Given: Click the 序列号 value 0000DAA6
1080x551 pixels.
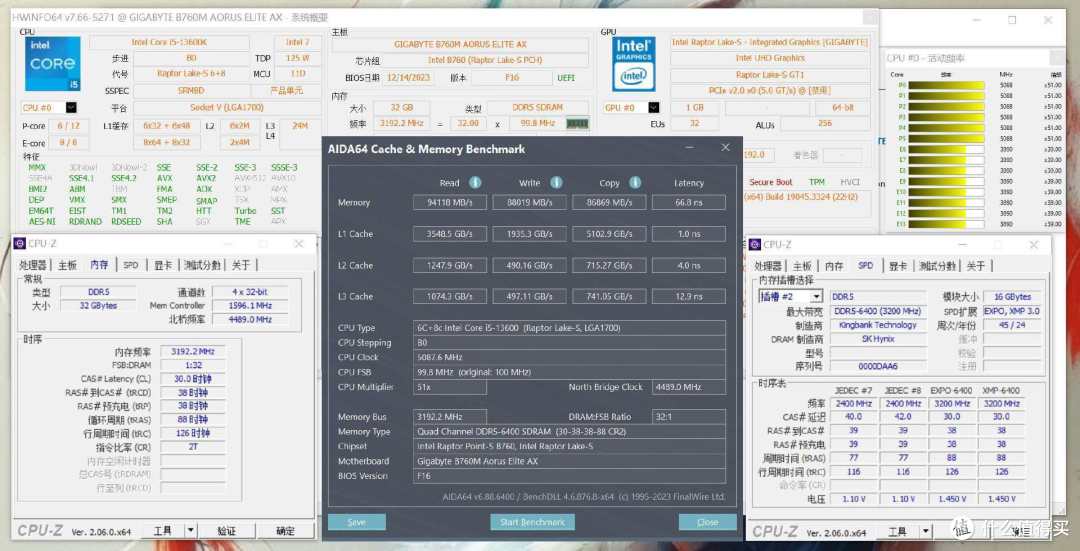Looking at the screenshot, I should pos(878,367).
